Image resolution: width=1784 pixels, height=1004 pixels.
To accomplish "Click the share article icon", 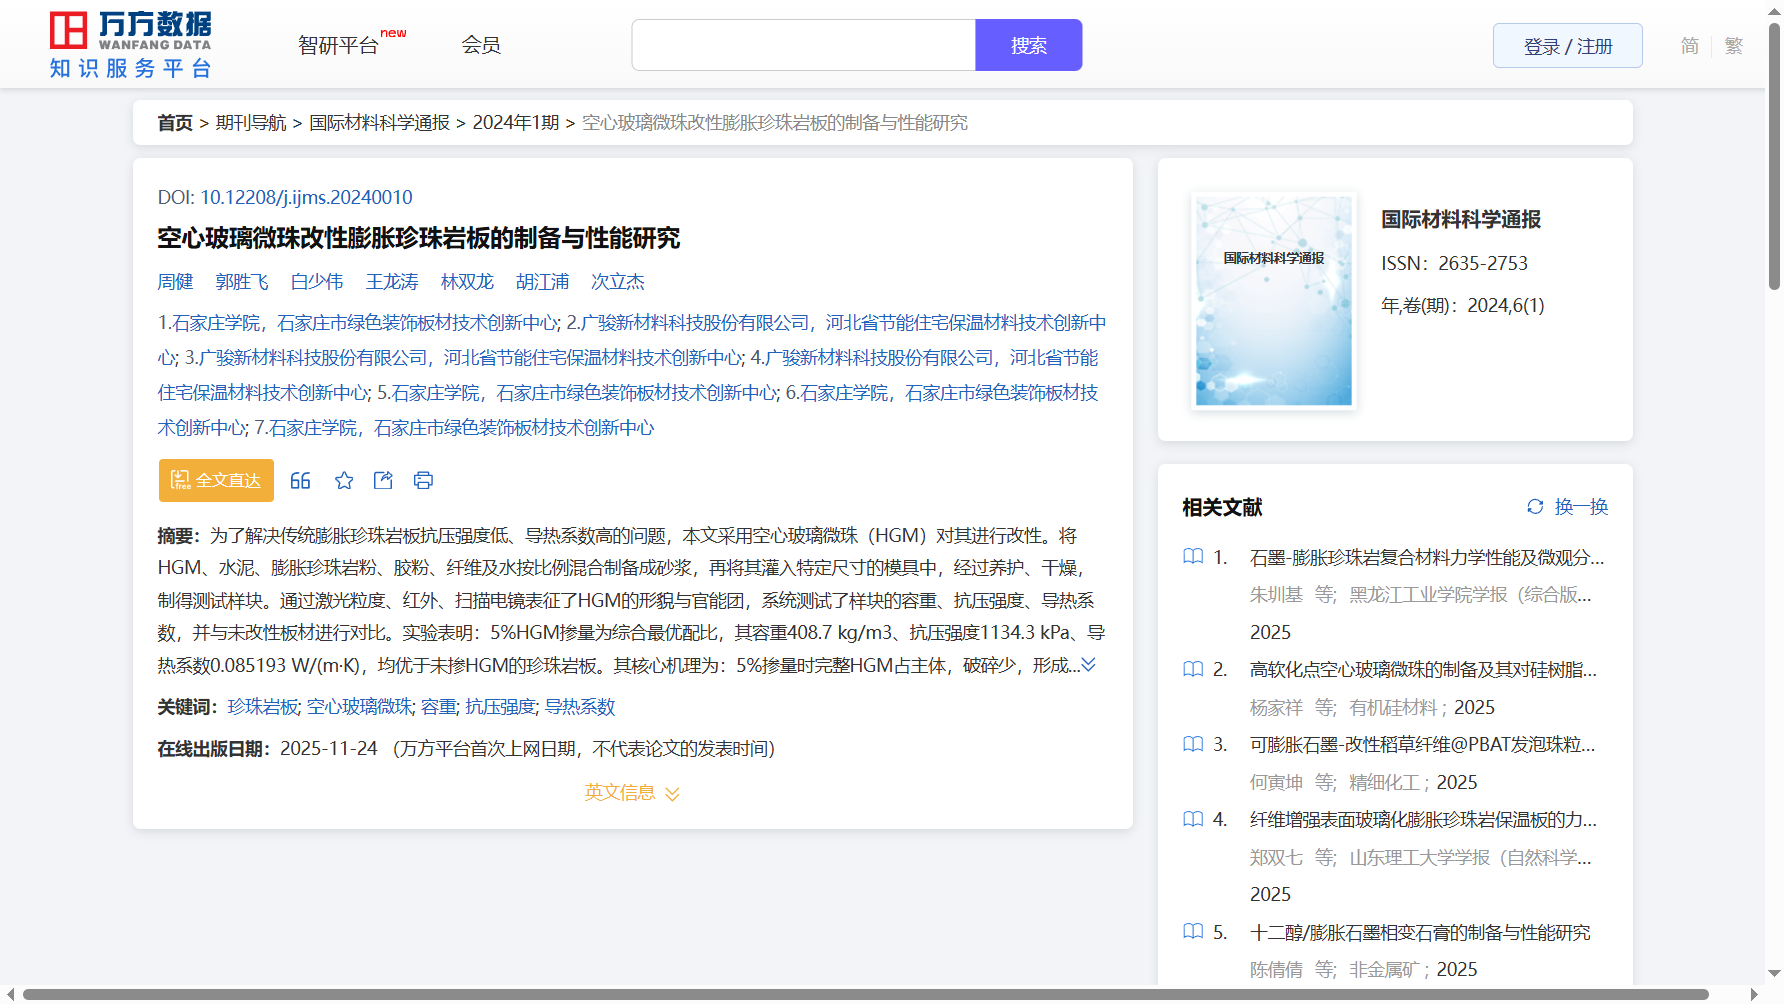I will [x=383, y=481].
